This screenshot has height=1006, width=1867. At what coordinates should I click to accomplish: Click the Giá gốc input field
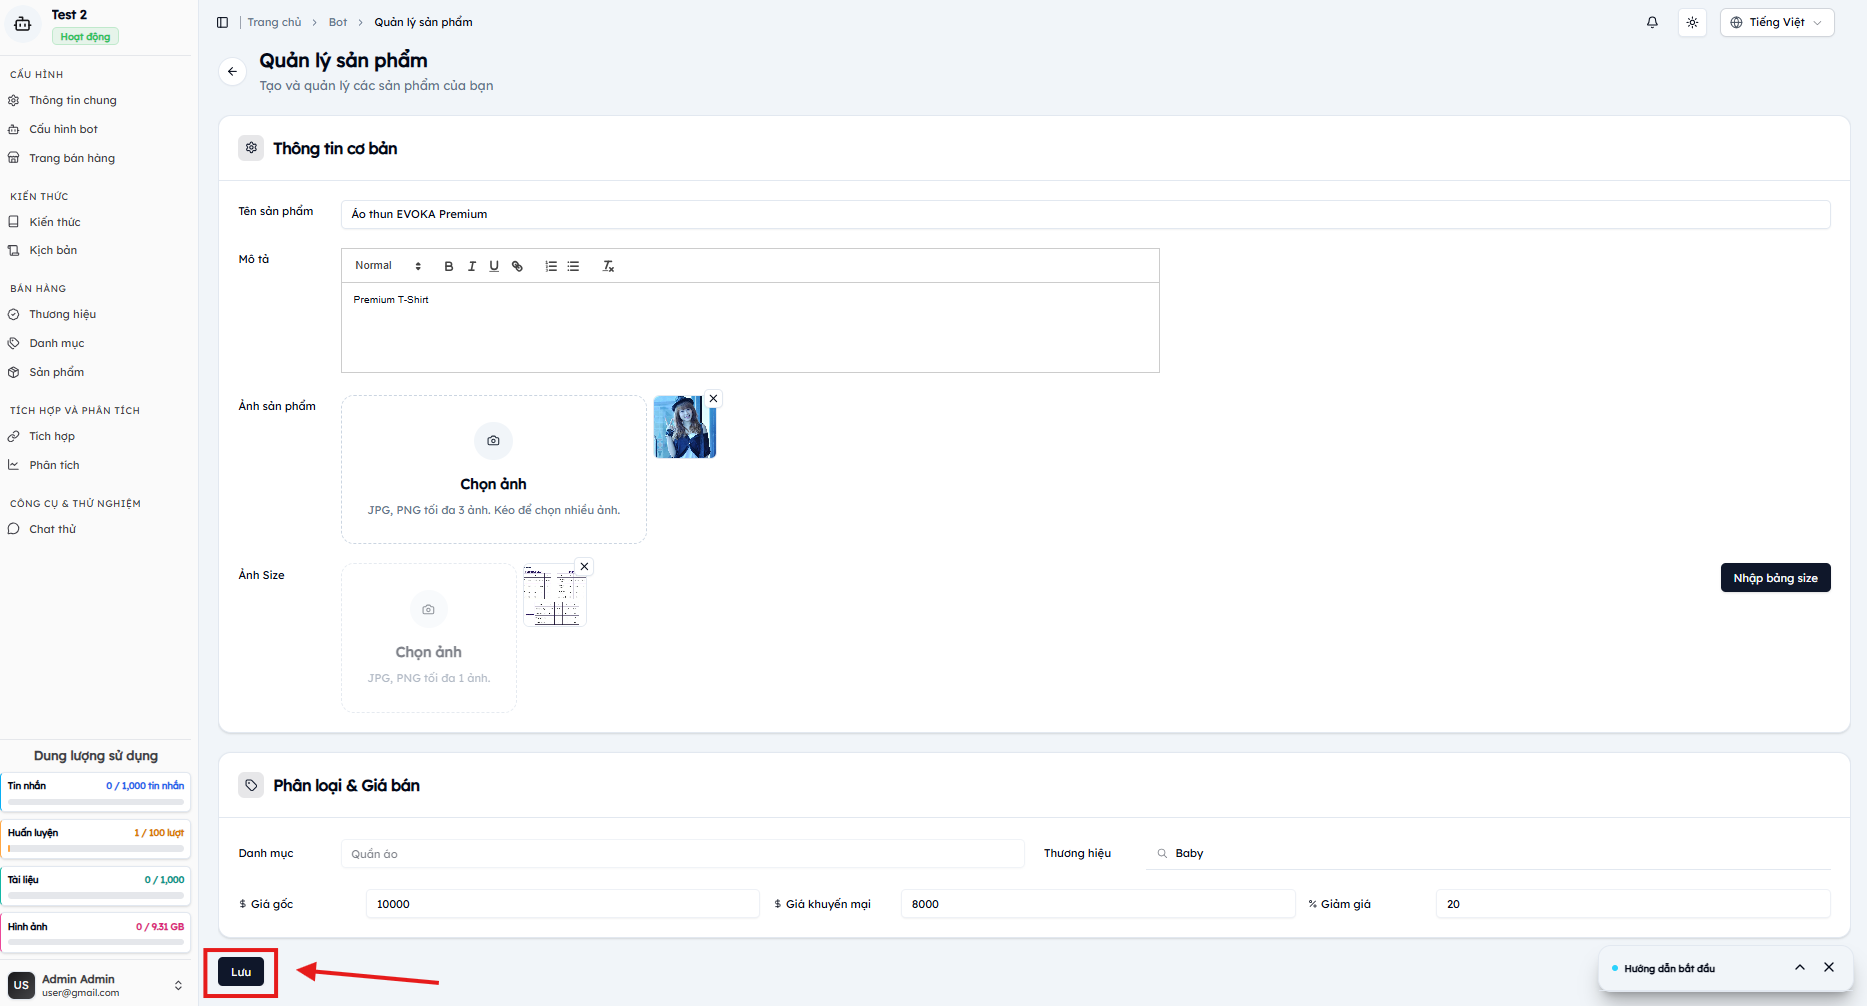pyautogui.click(x=563, y=904)
